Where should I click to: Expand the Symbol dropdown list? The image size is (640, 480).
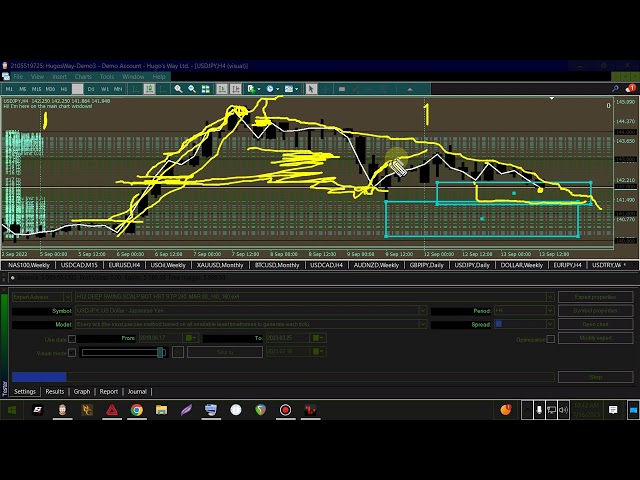tap(423, 311)
